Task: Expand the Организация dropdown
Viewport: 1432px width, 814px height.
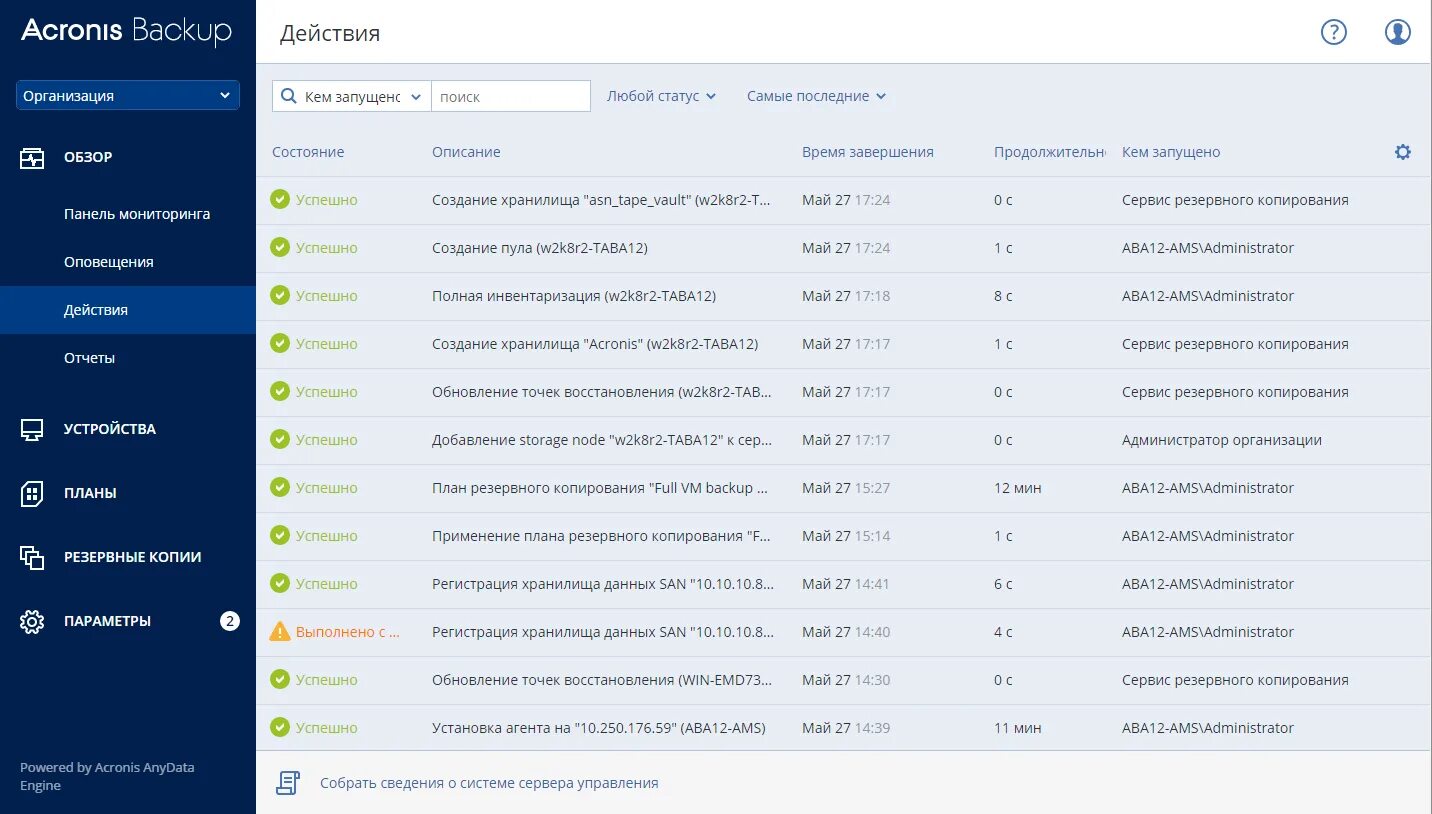Action: click(x=128, y=96)
